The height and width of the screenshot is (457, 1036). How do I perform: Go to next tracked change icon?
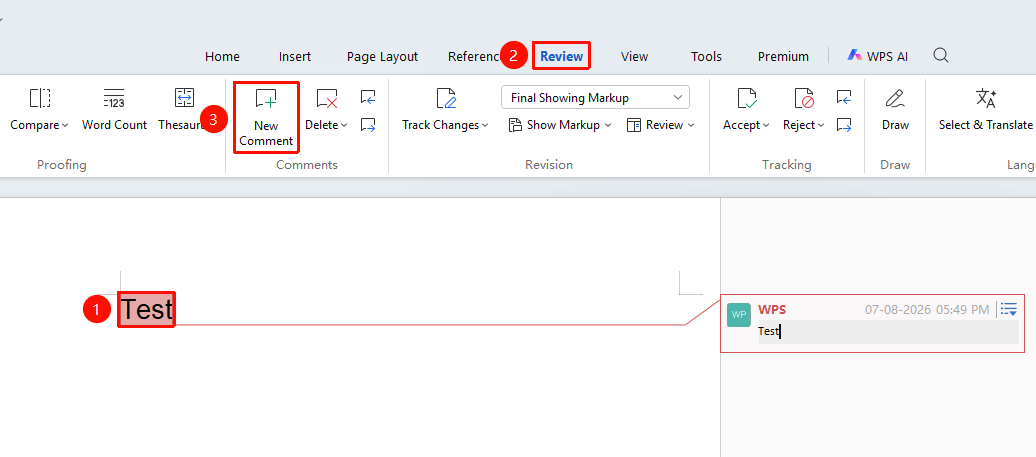tap(844, 125)
